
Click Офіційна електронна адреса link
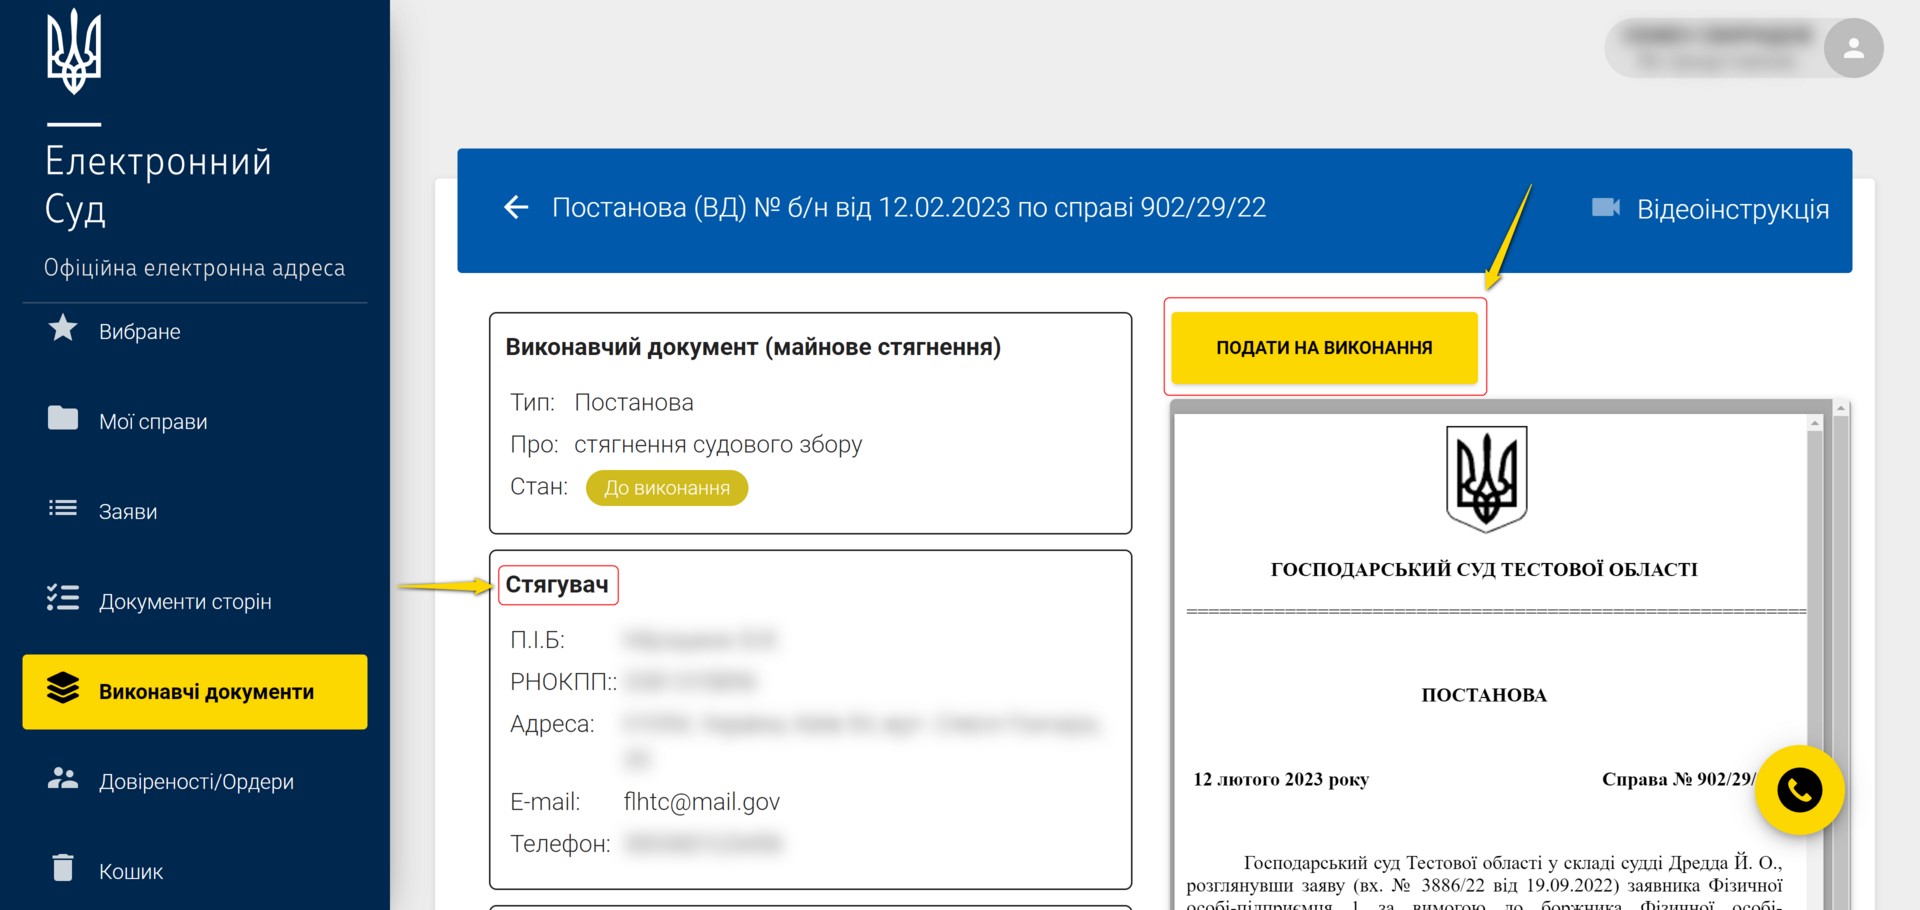[194, 268]
